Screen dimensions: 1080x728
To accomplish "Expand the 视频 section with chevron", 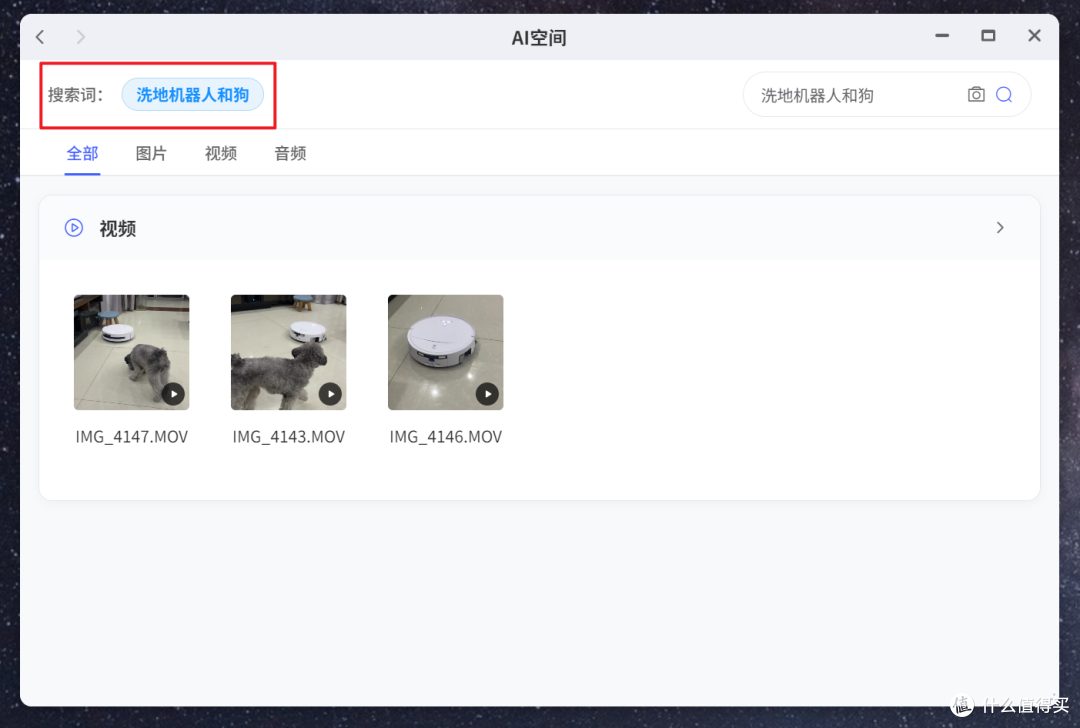I will point(1000,227).
